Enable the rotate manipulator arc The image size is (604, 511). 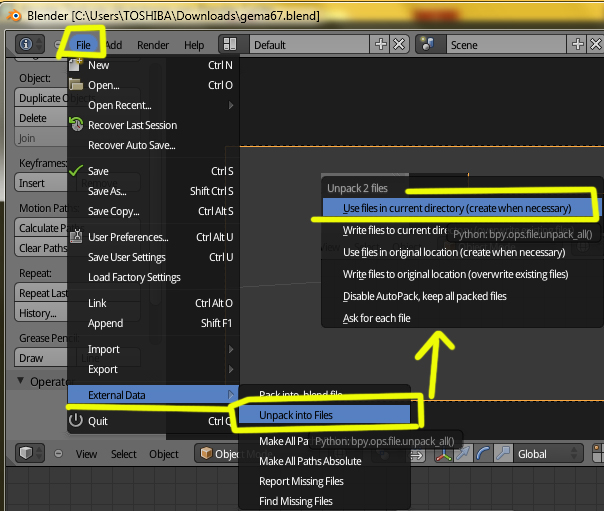(483, 454)
